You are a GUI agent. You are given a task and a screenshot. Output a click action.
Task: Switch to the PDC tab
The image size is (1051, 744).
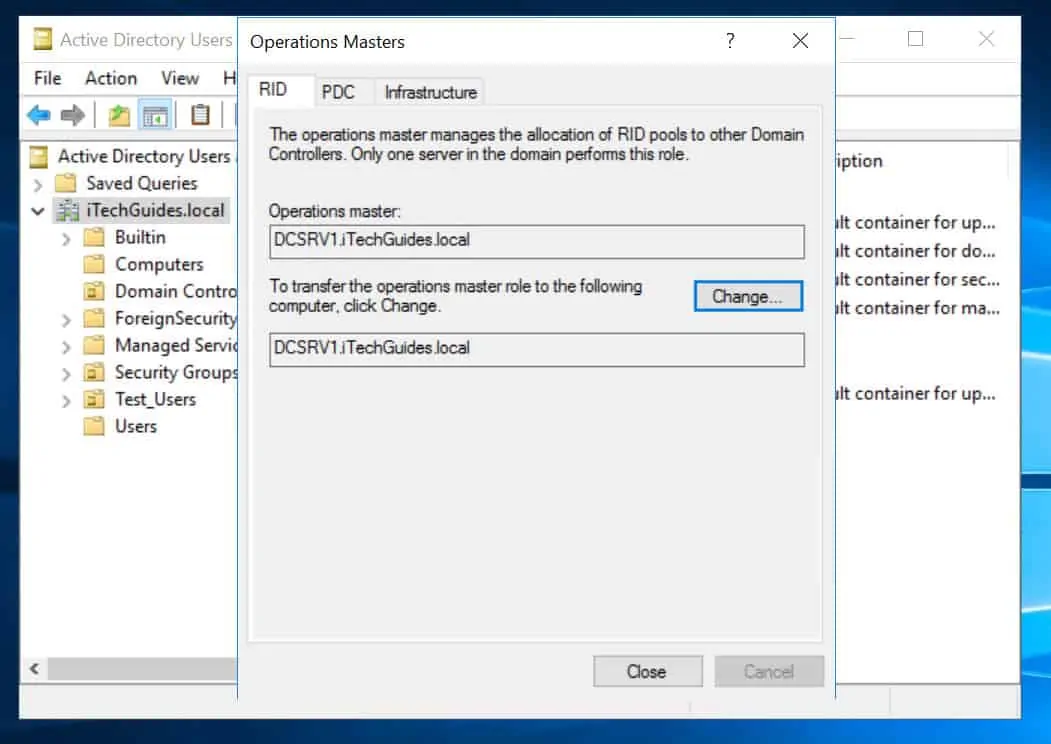coord(344,92)
